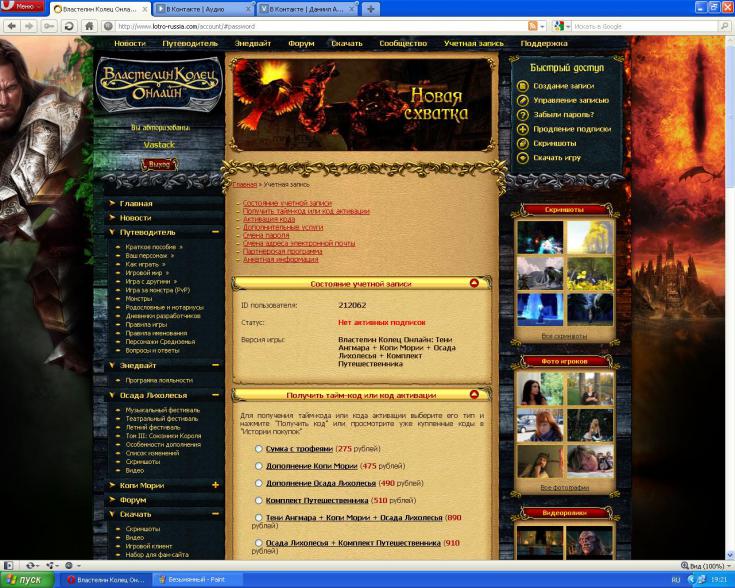Open Игровой клиент sidebar item
The height and width of the screenshot is (588, 735).
point(149,546)
